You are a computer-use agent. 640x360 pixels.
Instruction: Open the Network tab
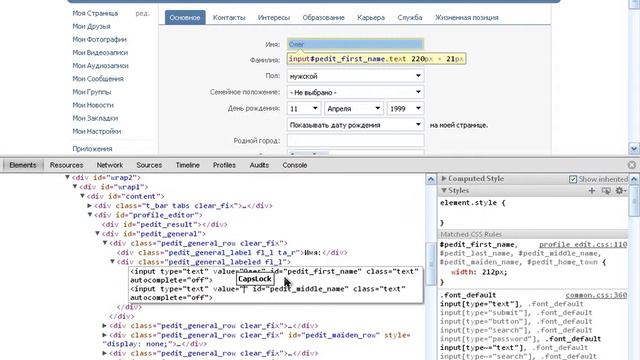pos(109,165)
